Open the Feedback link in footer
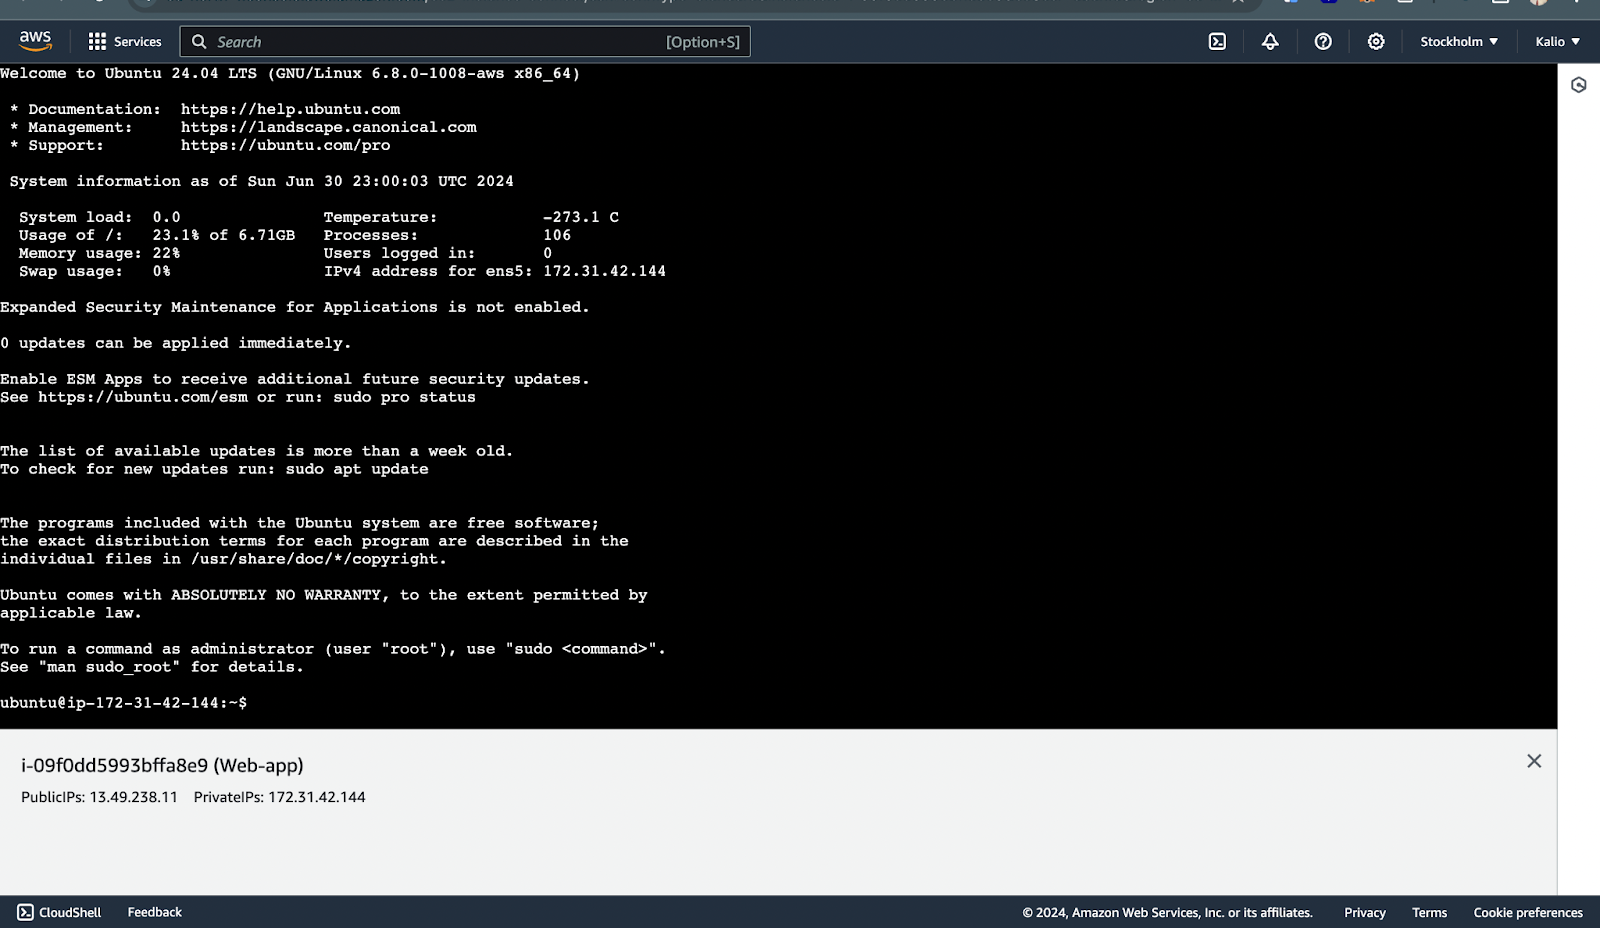1600x928 pixels. coord(155,912)
